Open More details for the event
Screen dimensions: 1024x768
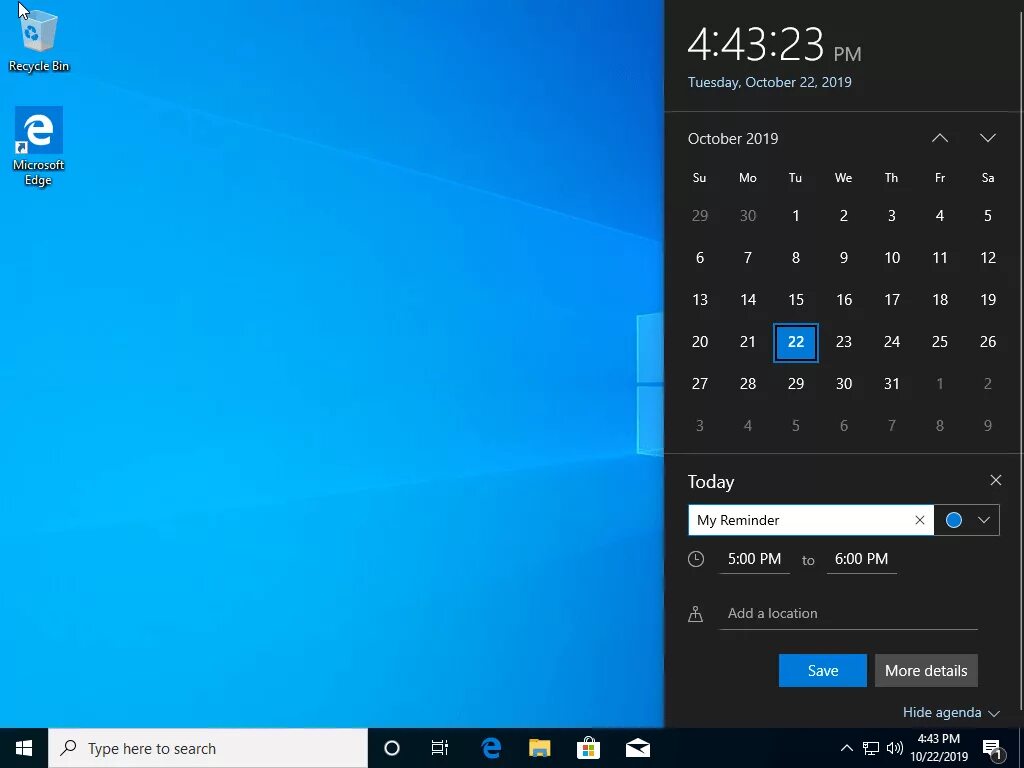(x=926, y=670)
